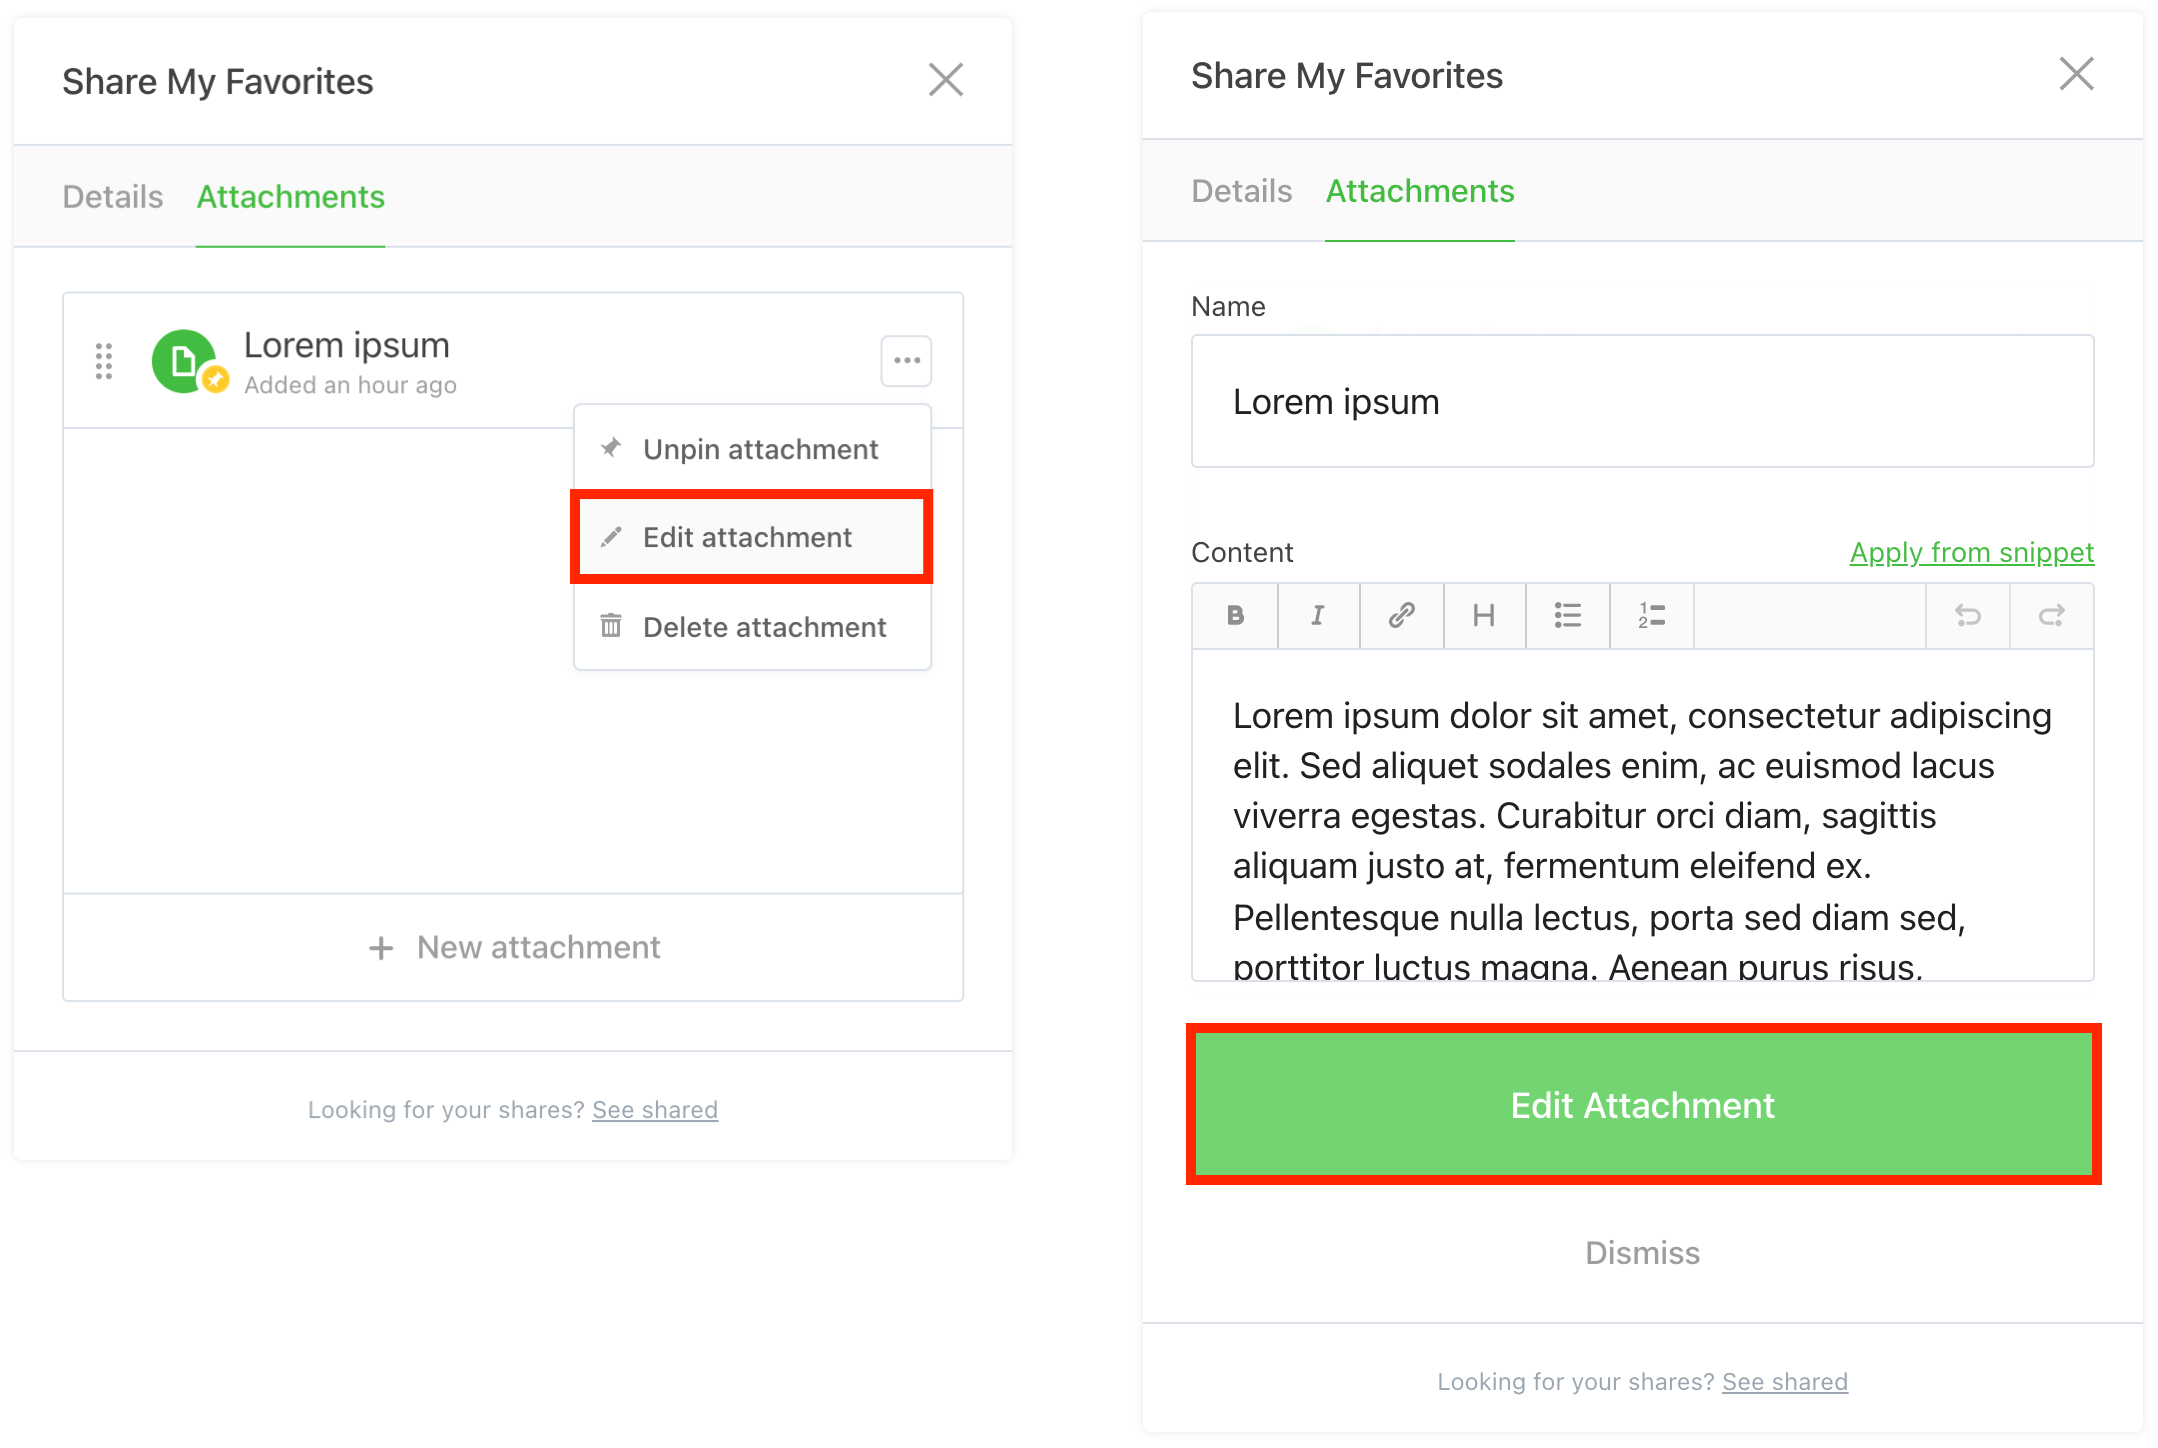
Task: Open the Apply from snippet link
Action: tap(1971, 553)
